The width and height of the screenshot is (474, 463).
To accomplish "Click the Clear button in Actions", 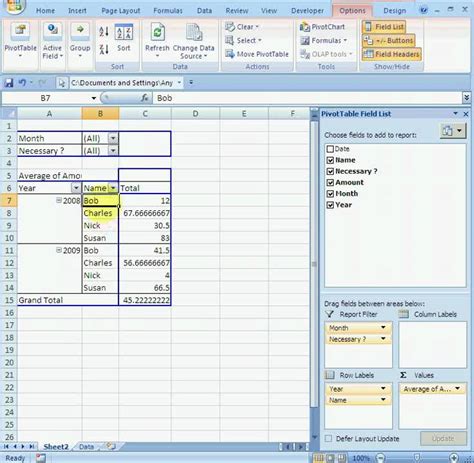I will point(242,27).
